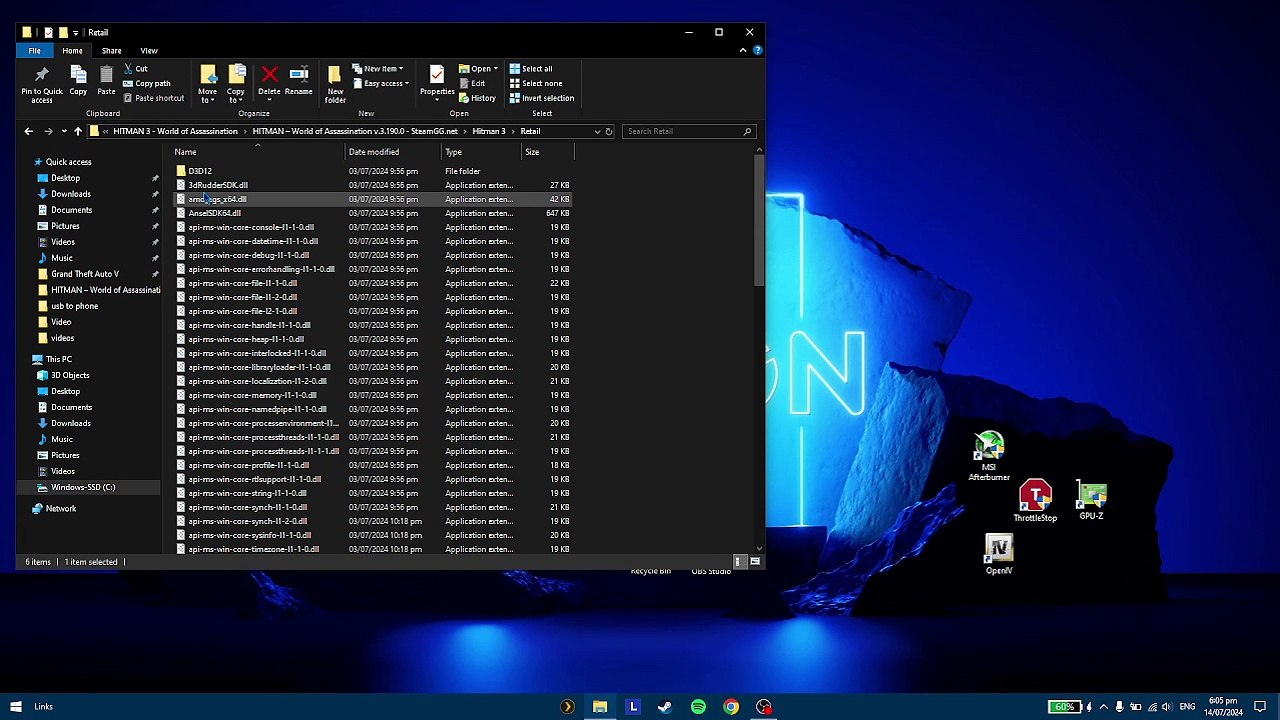Click Invert selection
The height and width of the screenshot is (720, 1280).
pyautogui.click(x=541, y=98)
